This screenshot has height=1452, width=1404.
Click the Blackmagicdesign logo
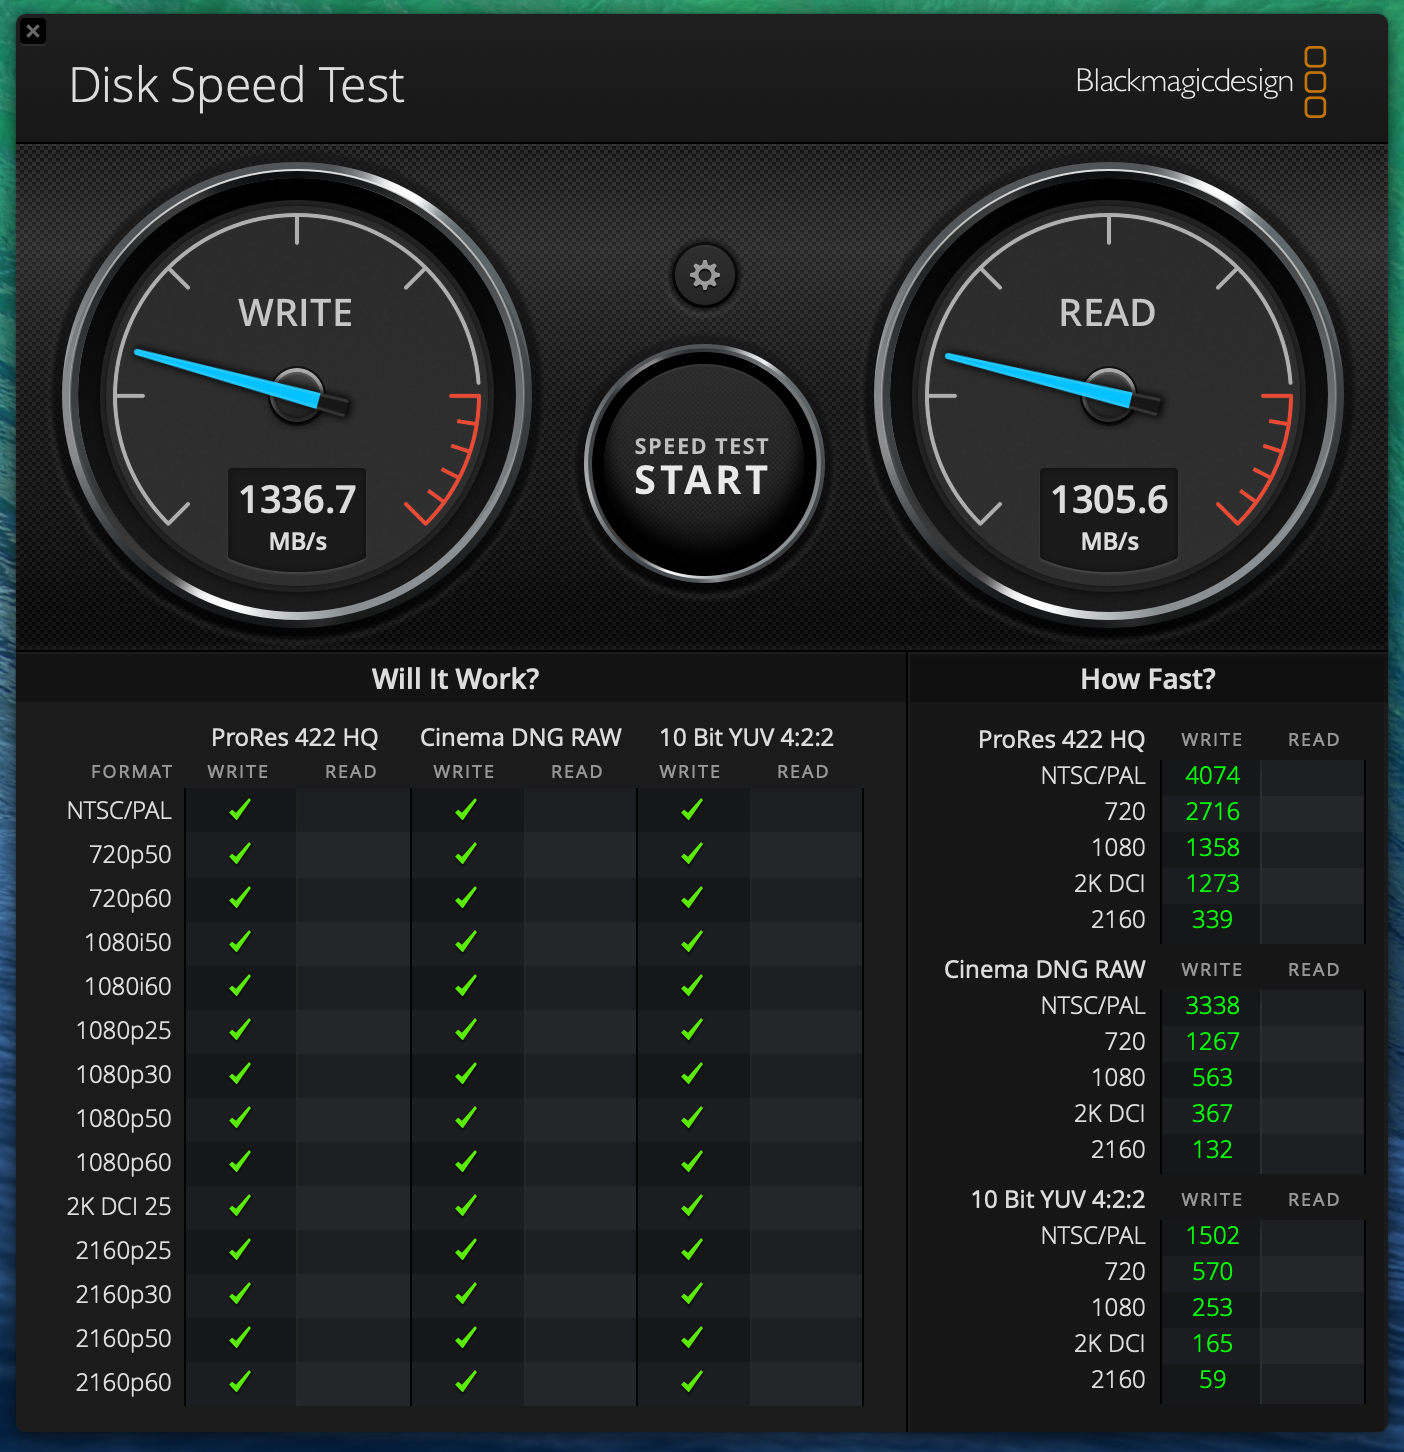pos(1201,82)
